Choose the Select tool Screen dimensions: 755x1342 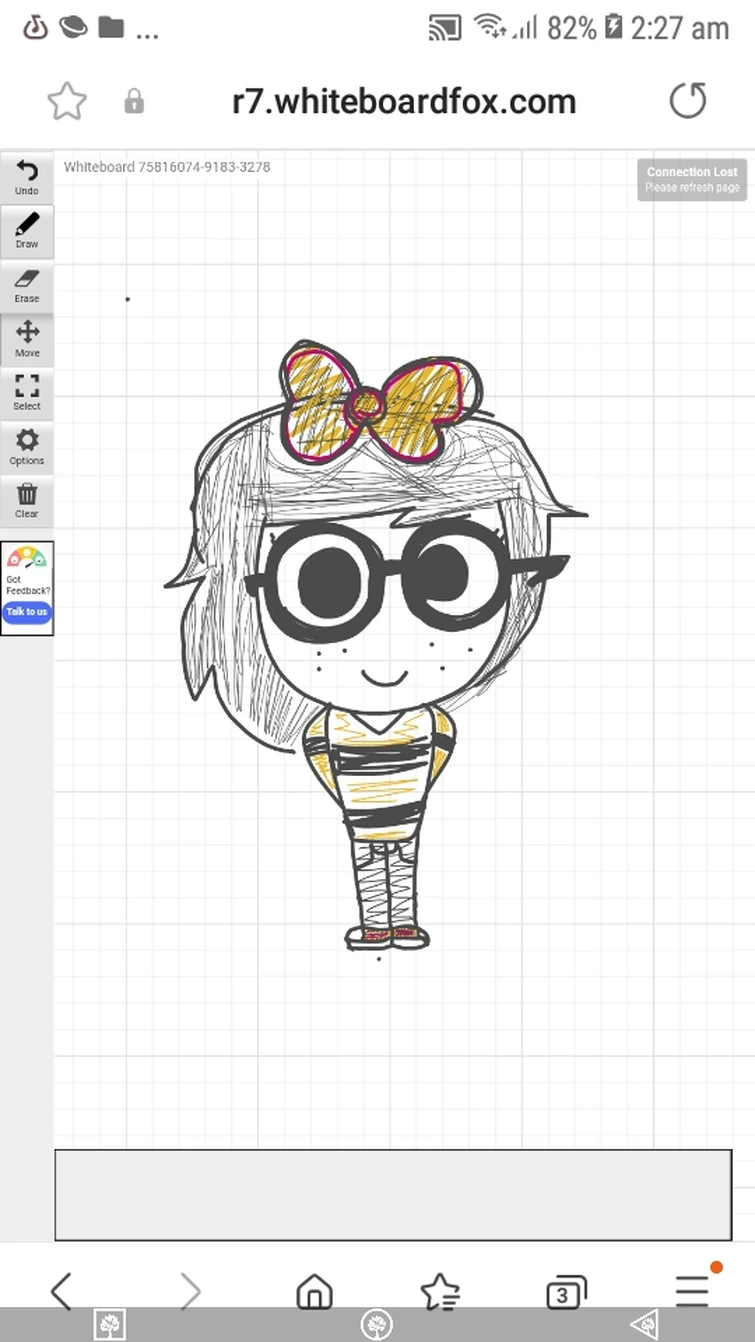tap(27, 393)
